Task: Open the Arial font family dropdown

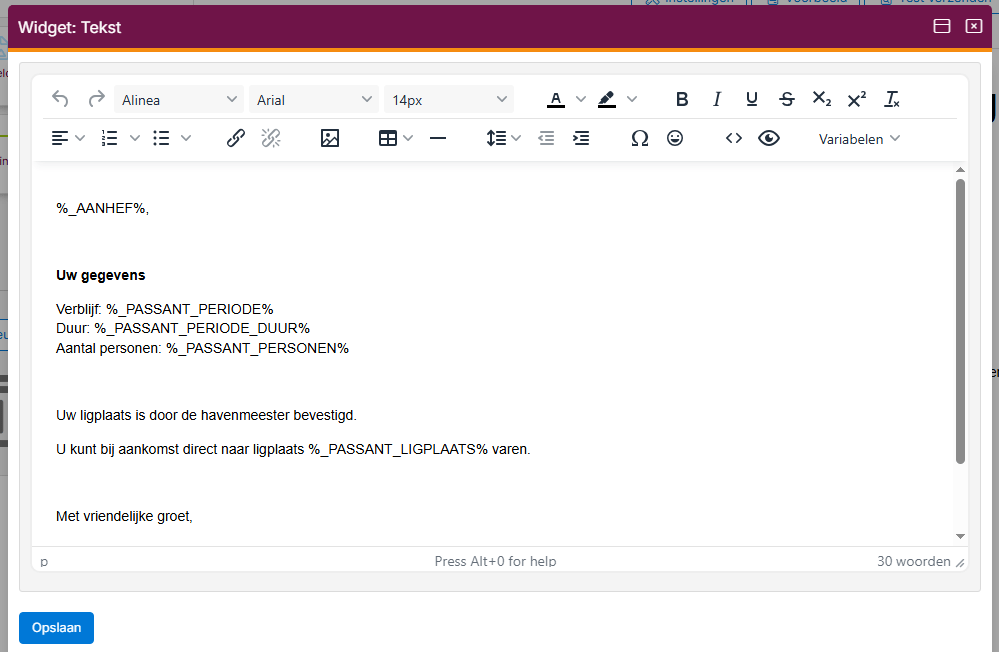Action: pyautogui.click(x=314, y=99)
